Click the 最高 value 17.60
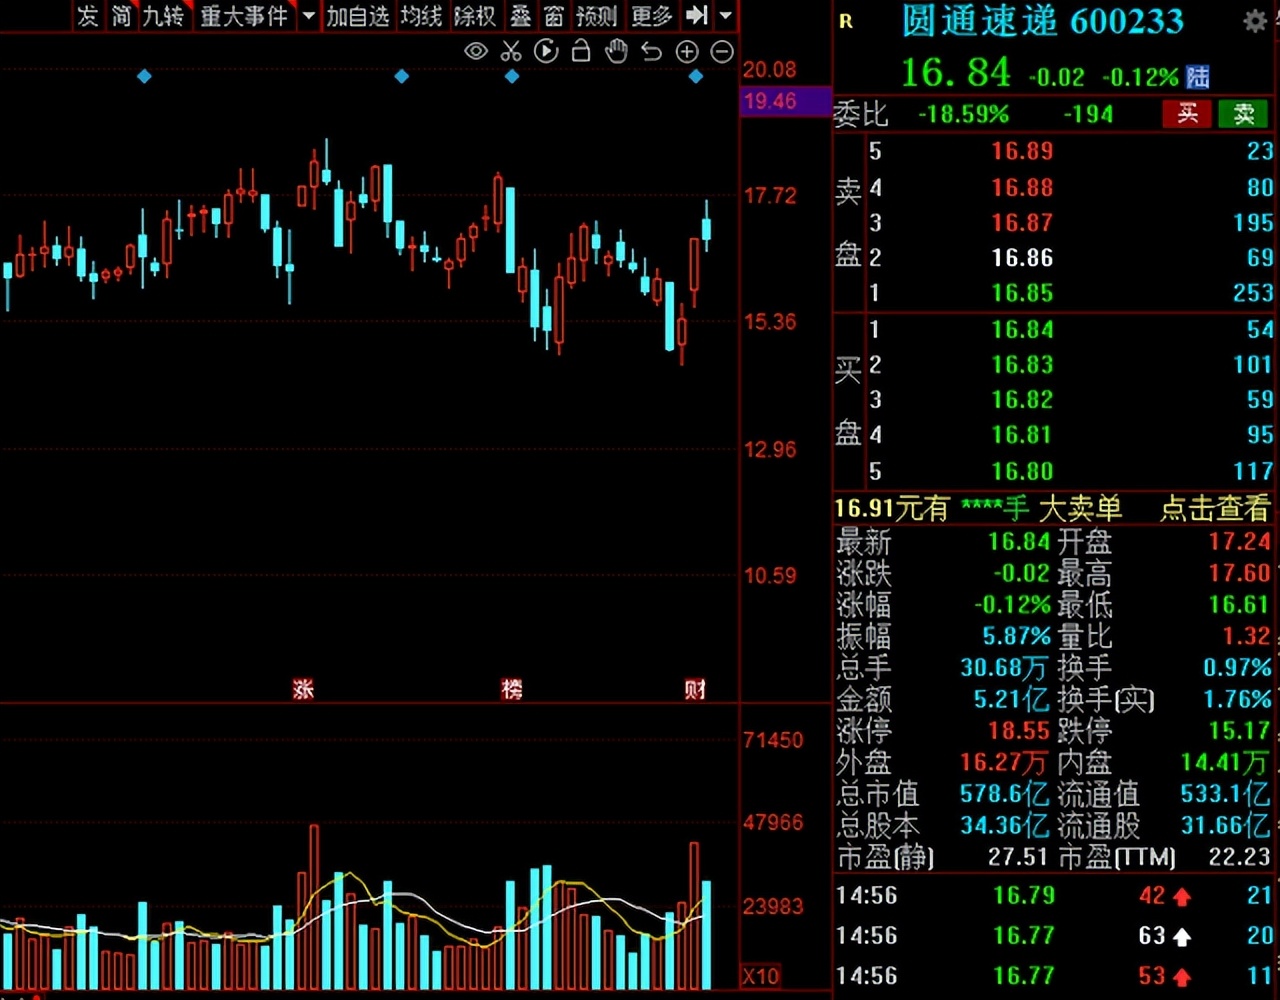Screen dimensions: 1280x1000 (1239, 573)
